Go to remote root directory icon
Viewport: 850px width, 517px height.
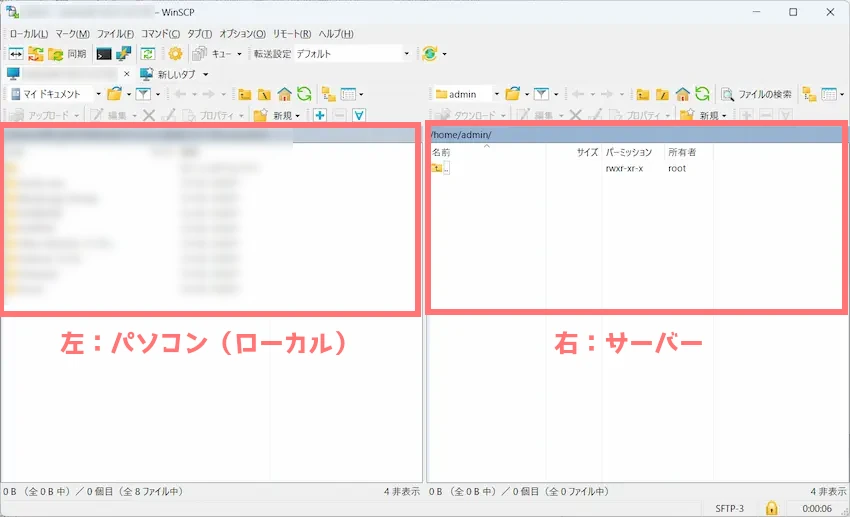point(662,94)
